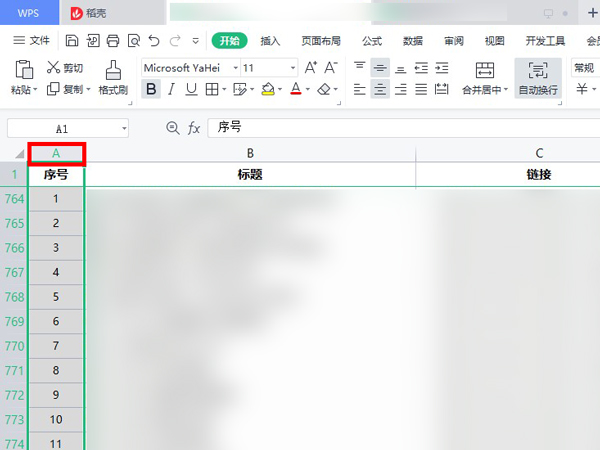Image resolution: width=600 pixels, height=450 pixels.
Task: Toggle Italic formatting
Action: pos(171,89)
